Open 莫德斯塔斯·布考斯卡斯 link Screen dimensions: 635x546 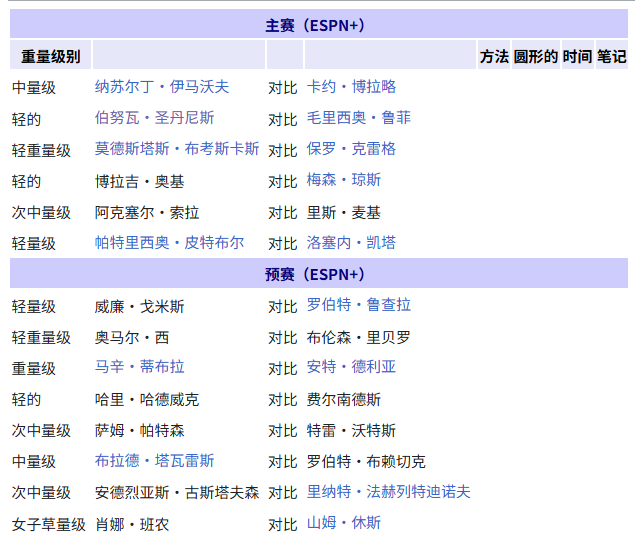point(177,149)
